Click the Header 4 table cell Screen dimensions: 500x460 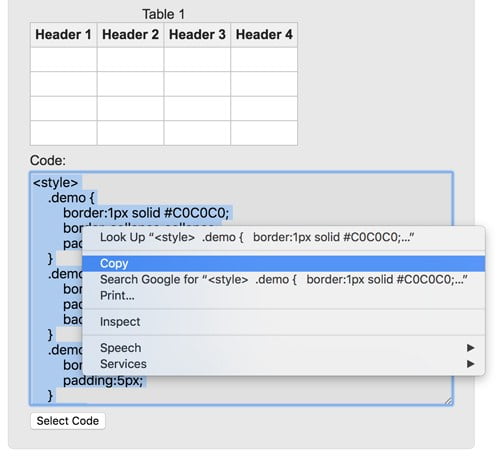click(x=264, y=35)
